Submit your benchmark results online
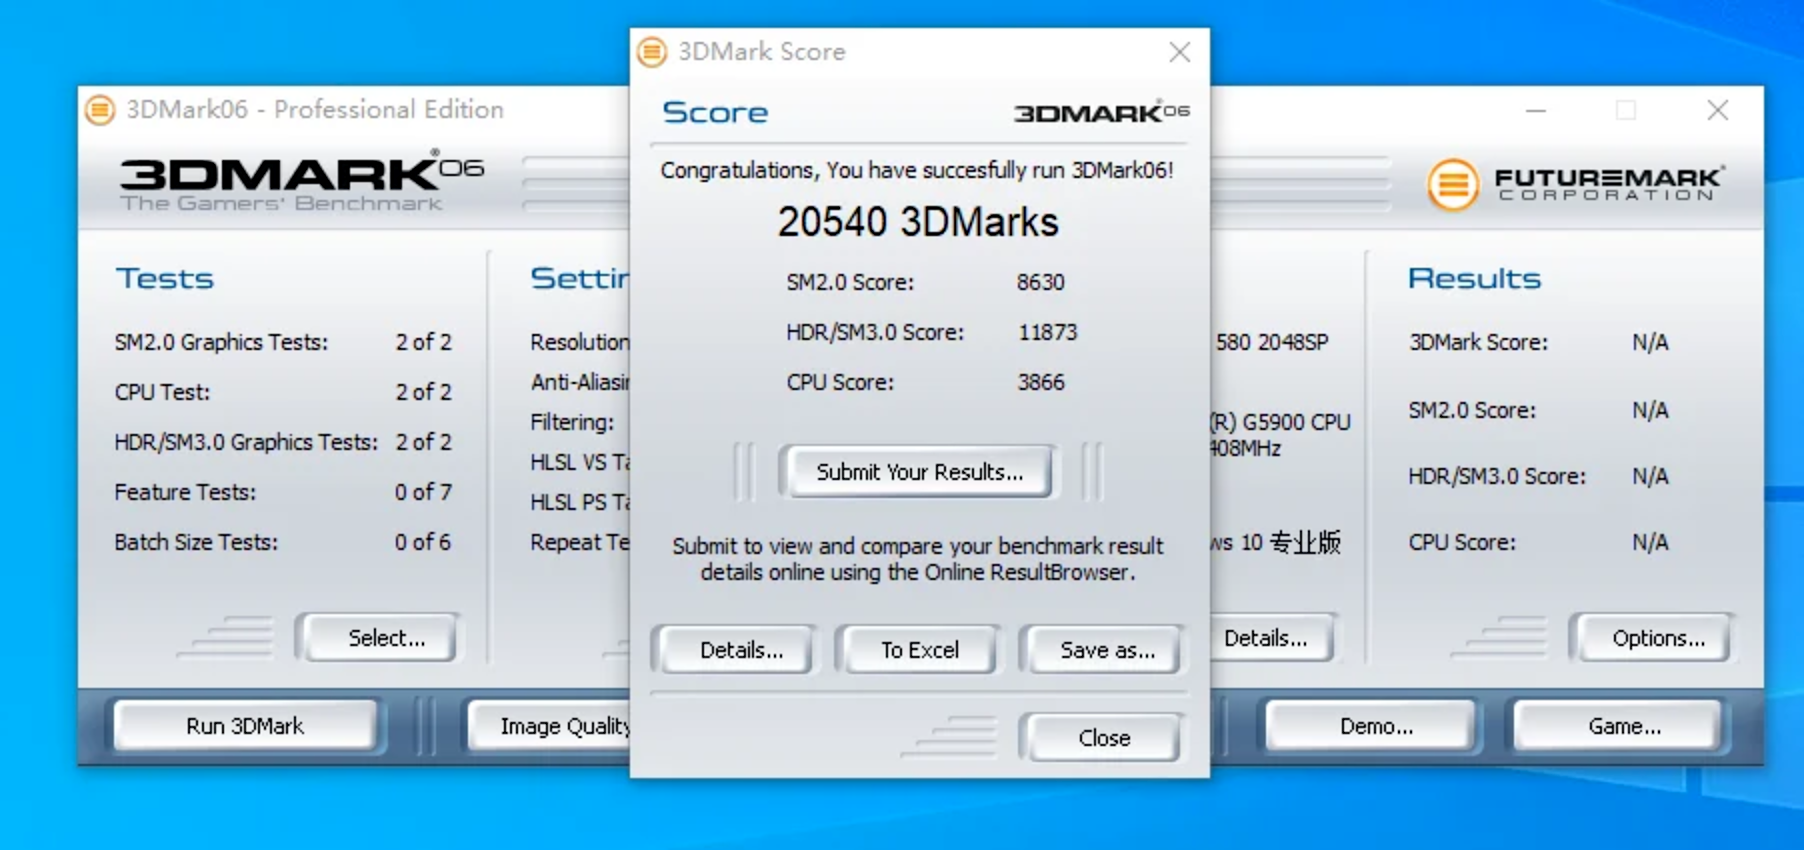Viewport: 1804px width, 850px height. [x=920, y=472]
